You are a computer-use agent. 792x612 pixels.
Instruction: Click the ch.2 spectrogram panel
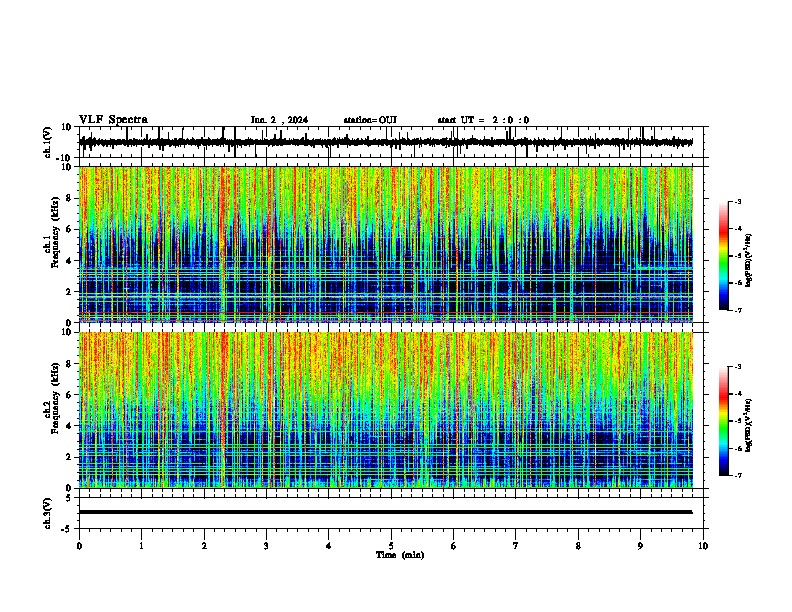coord(386,410)
